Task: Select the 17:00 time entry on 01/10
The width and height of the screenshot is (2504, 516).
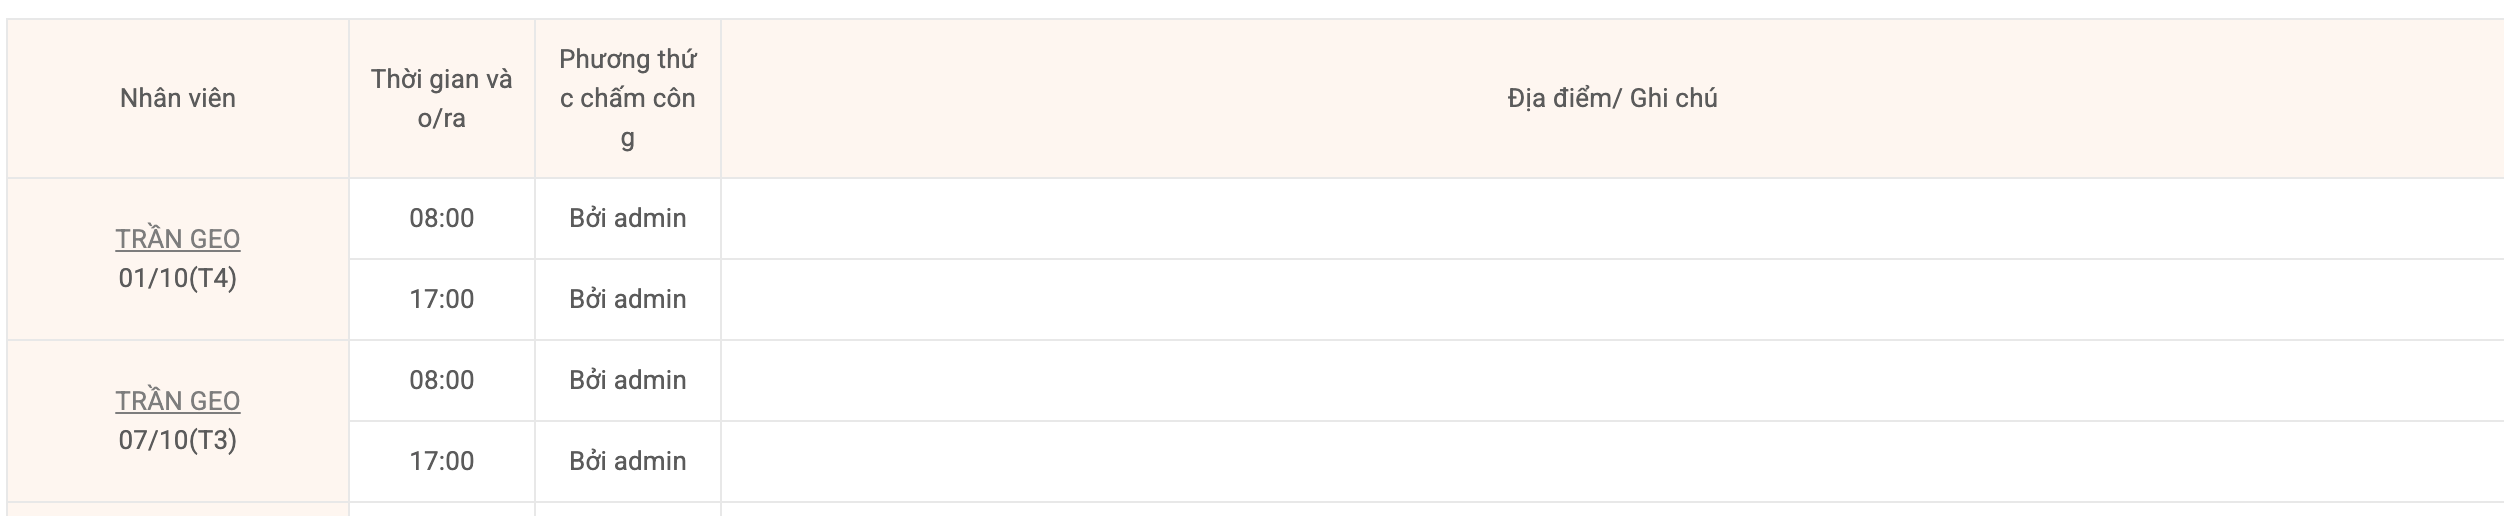Action: (x=441, y=299)
